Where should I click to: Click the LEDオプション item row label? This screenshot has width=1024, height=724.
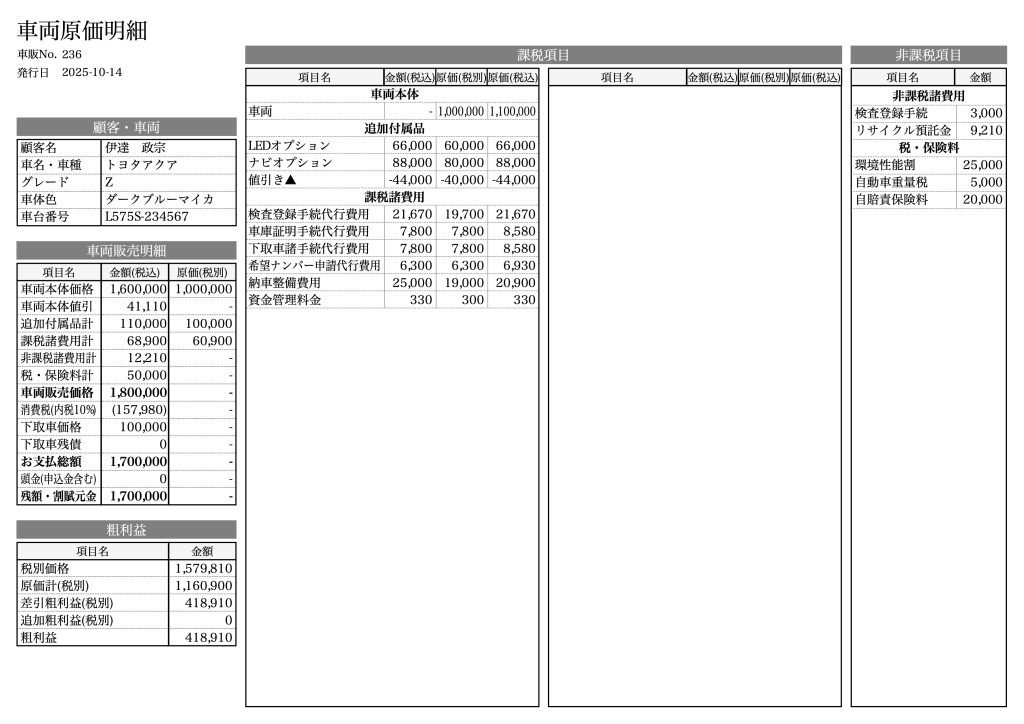(x=289, y=146)
